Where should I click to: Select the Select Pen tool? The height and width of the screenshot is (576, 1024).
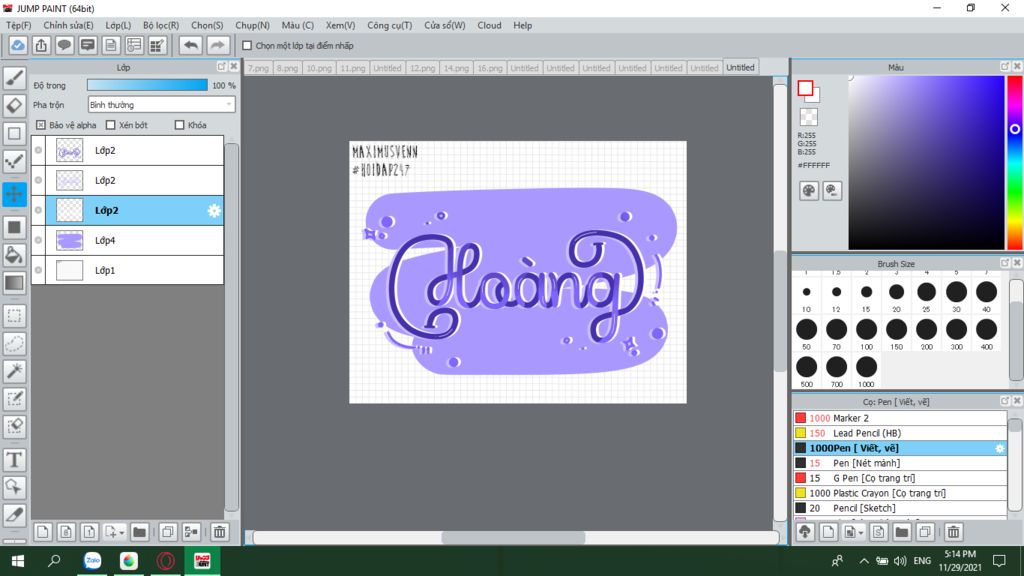coord(14,398)
